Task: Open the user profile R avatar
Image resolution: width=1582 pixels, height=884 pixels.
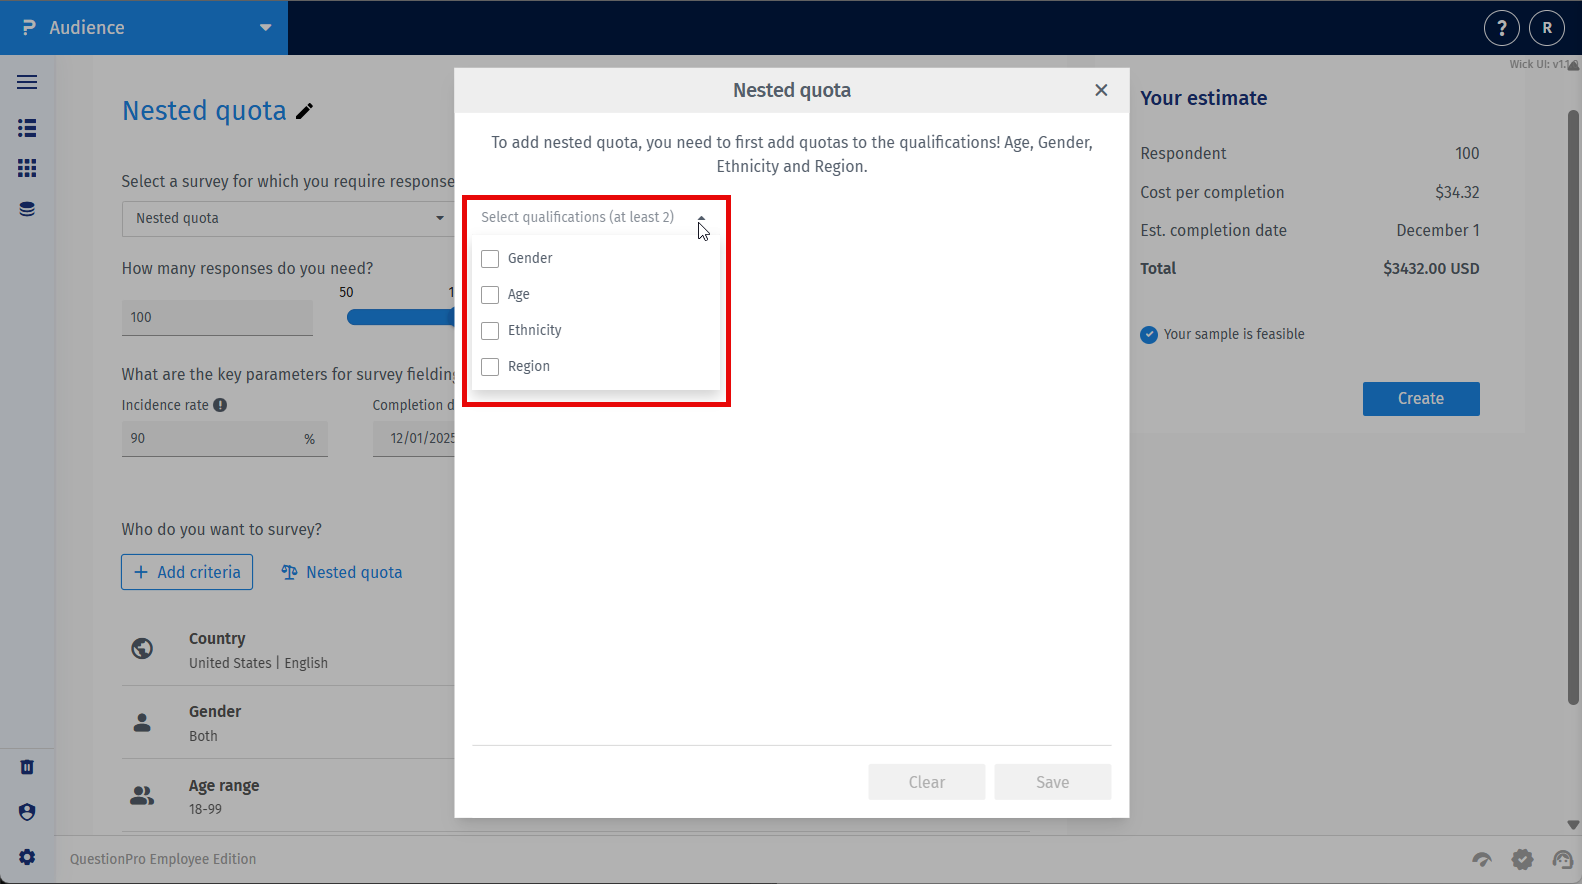Action: (1546, 28)
